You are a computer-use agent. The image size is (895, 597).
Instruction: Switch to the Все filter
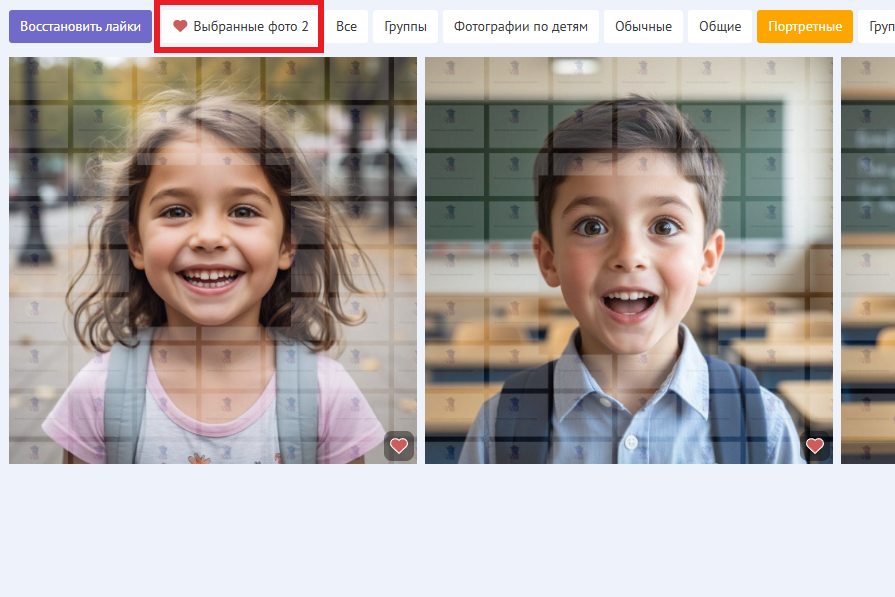click(x=346, y=26)
